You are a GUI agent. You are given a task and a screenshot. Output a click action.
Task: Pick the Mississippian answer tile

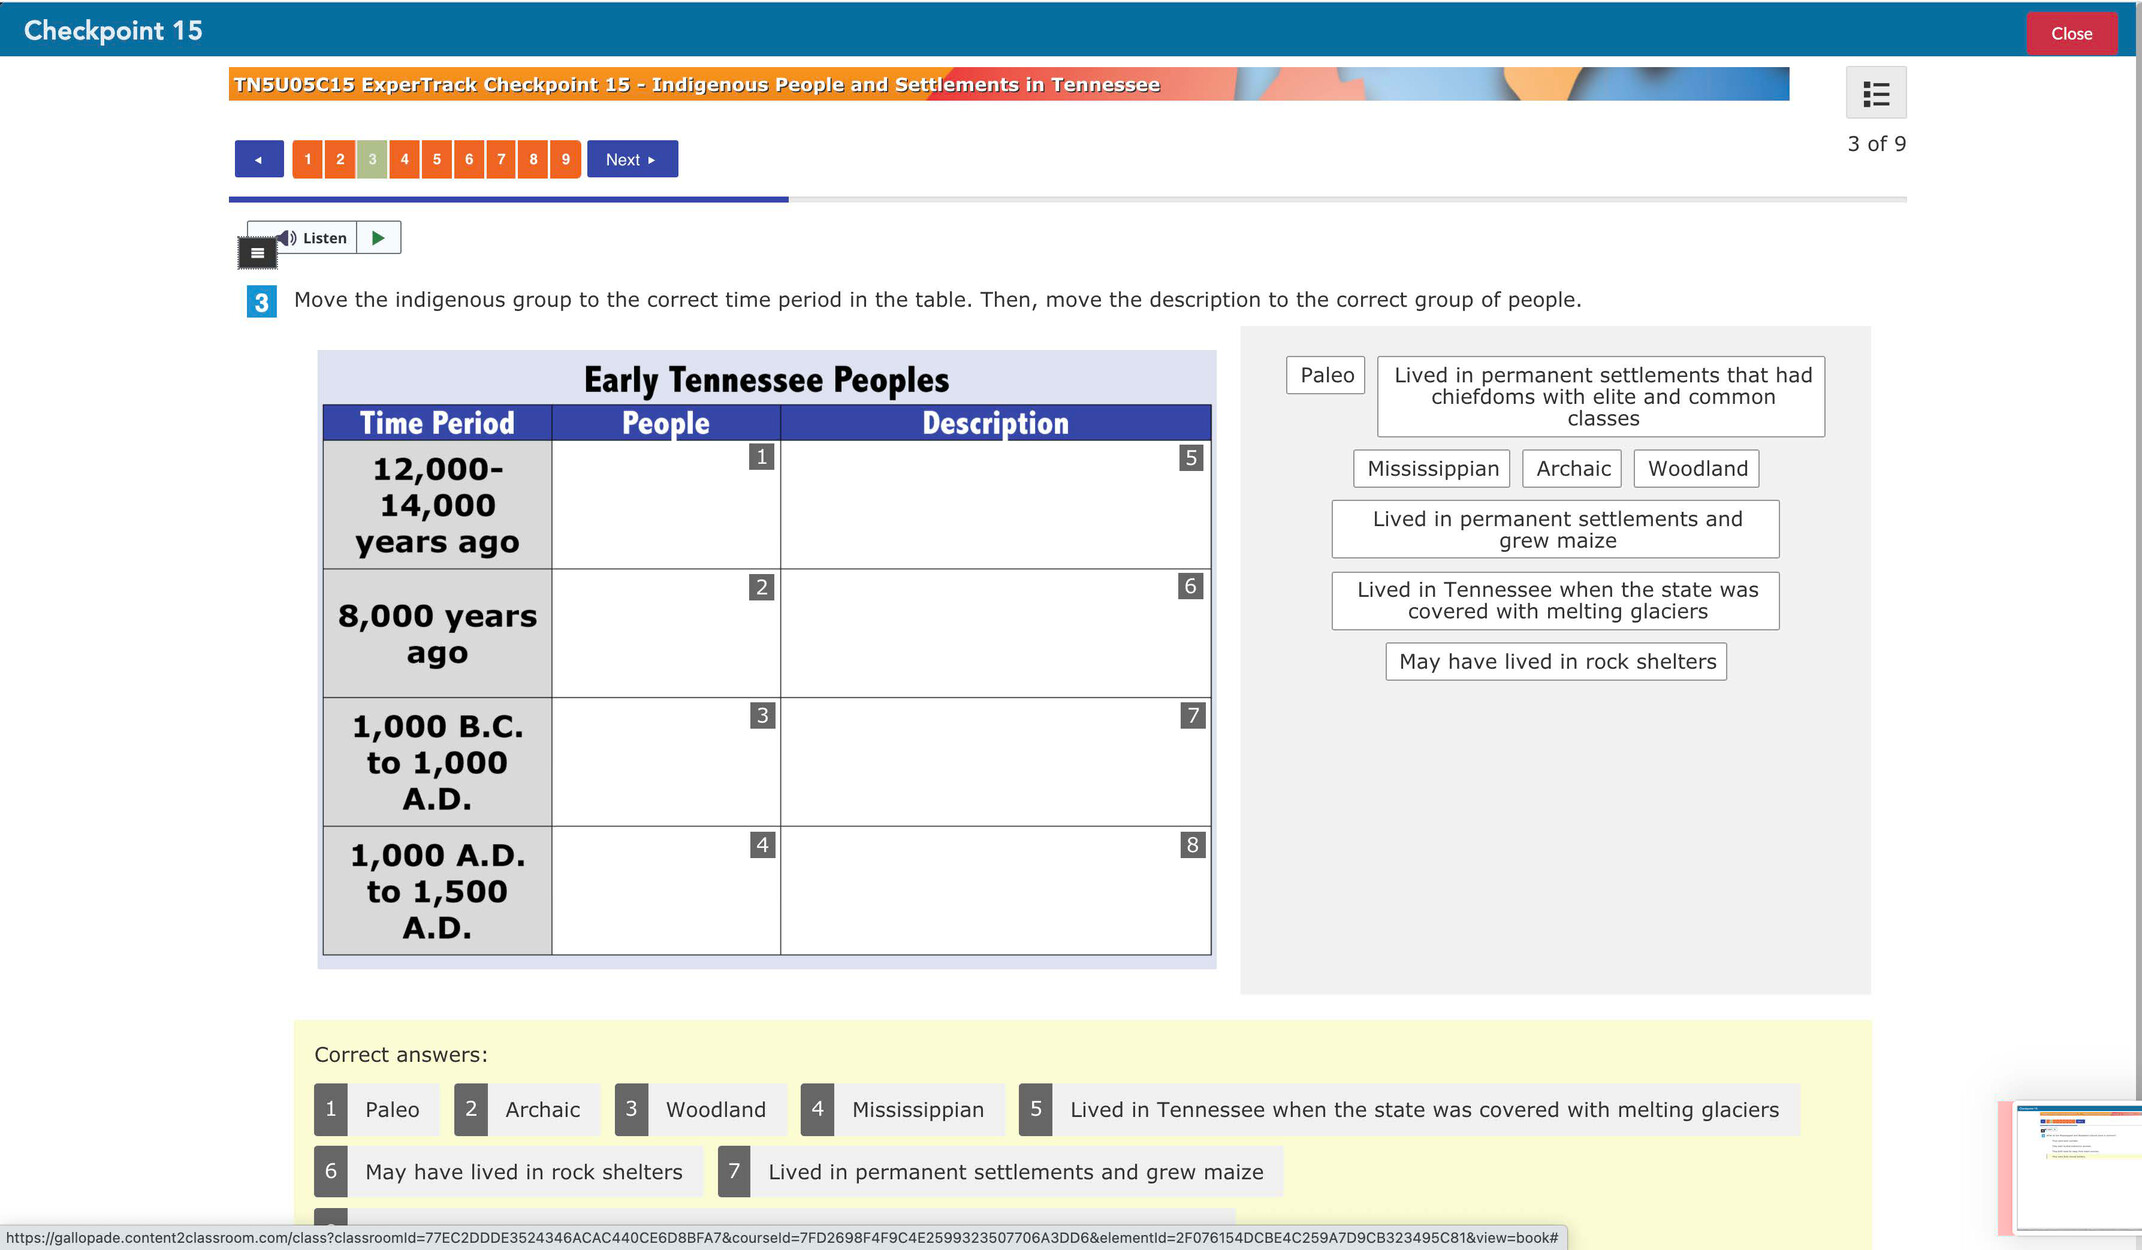click(1432, 469)
